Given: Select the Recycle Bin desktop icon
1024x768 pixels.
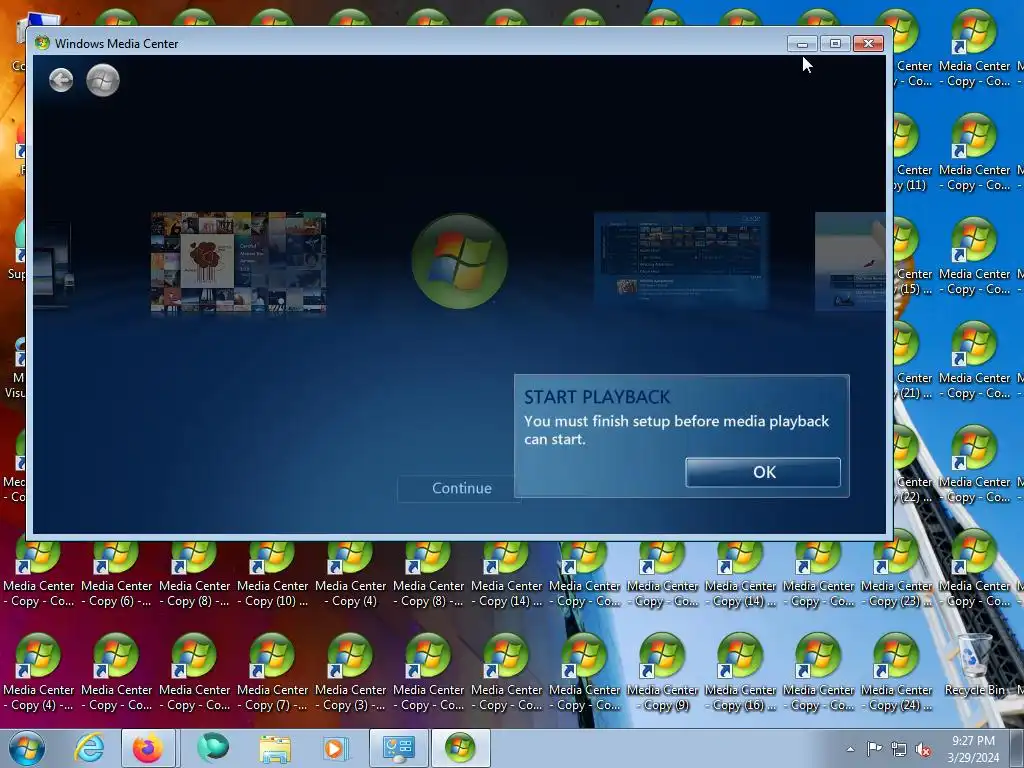Looking at the screenshot, I should (x=974, y=665).
